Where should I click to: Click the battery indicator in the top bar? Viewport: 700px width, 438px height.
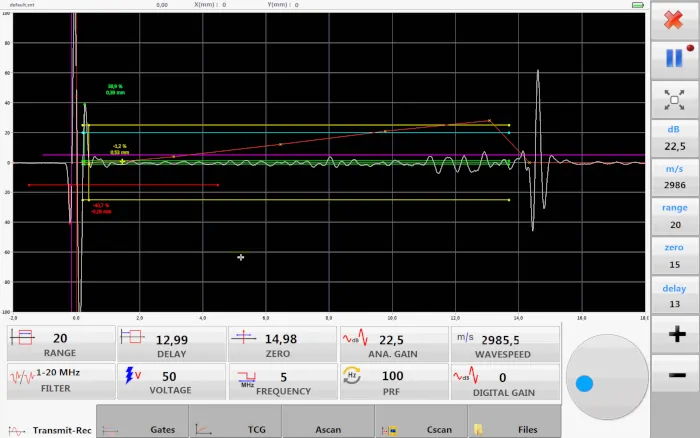[x=638, y=5]
